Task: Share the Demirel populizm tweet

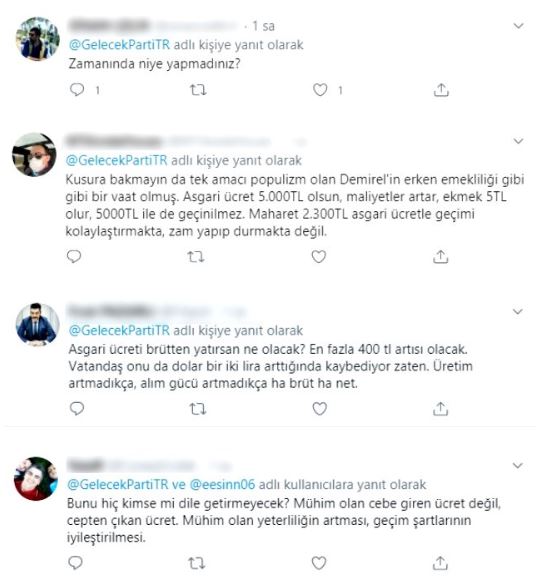Action: coord(441,257)
